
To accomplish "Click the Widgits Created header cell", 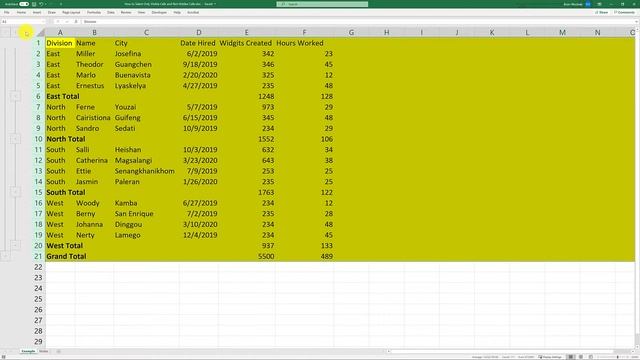I will [x=247, y=43].
